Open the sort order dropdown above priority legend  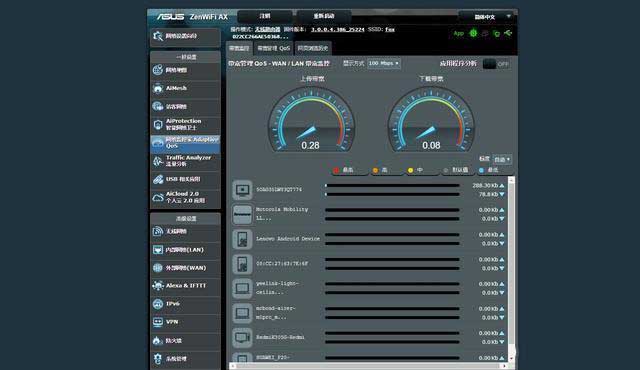[x=502, y=159]
